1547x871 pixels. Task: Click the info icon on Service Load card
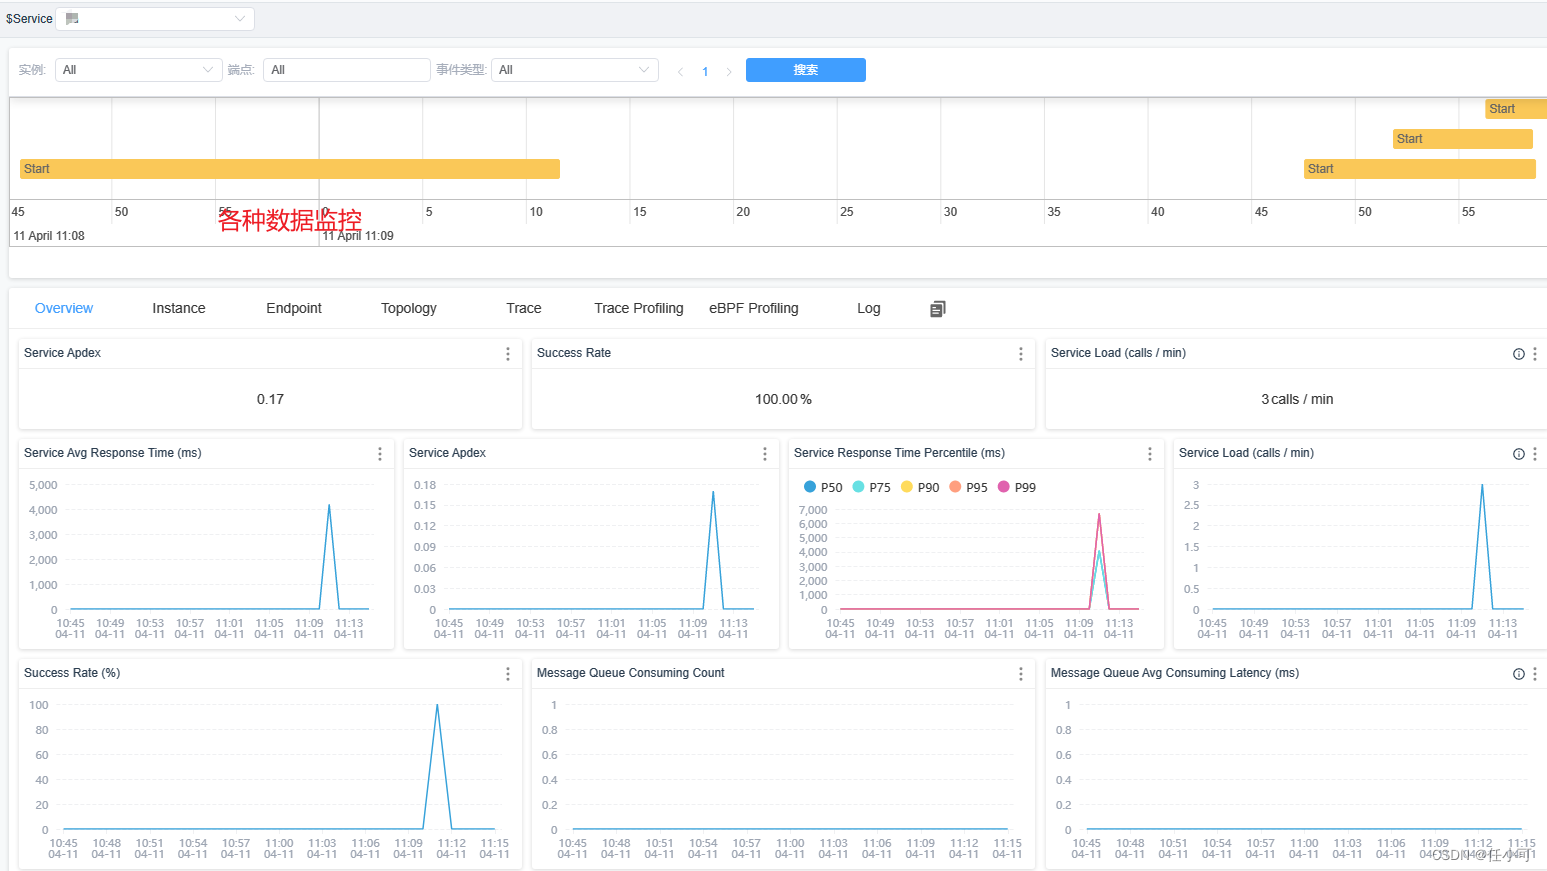click(x=1518, y=353)
